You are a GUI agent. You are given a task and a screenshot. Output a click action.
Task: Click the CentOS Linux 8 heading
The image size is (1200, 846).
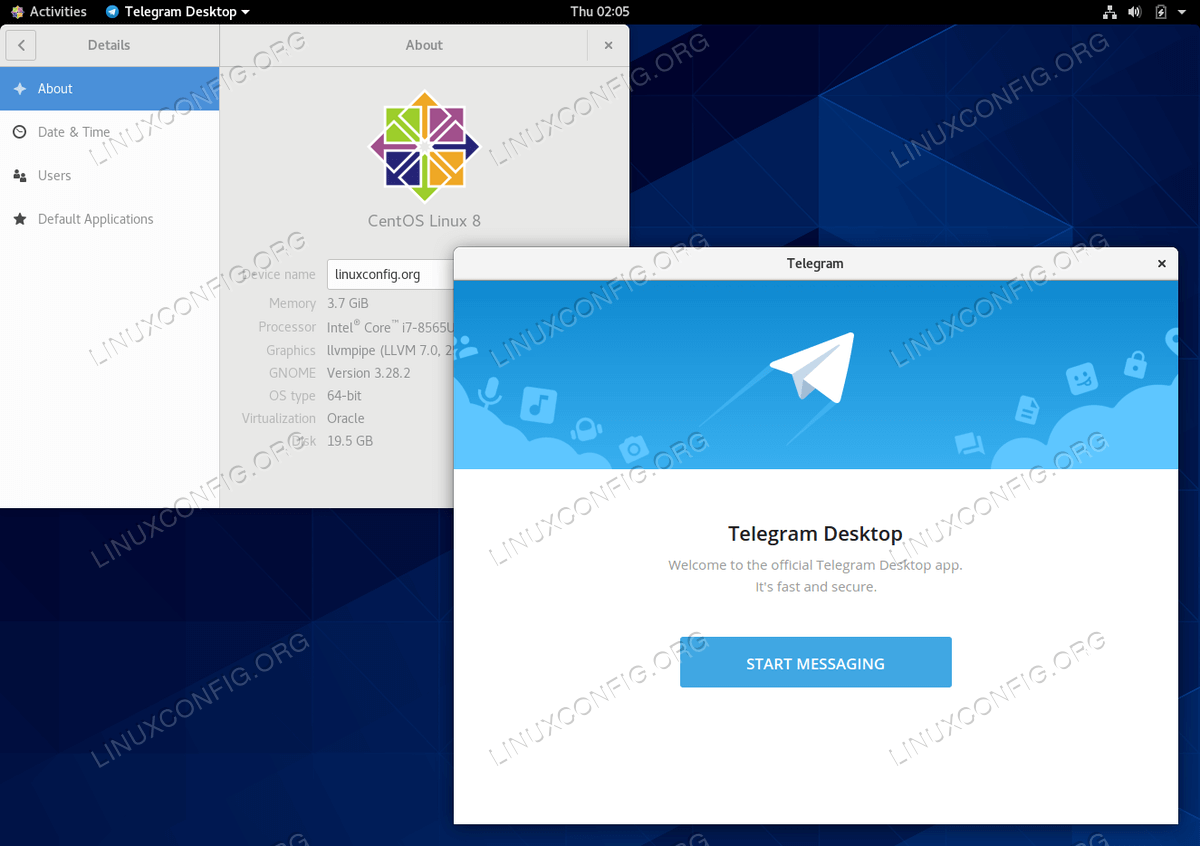(x=424, y=221)
